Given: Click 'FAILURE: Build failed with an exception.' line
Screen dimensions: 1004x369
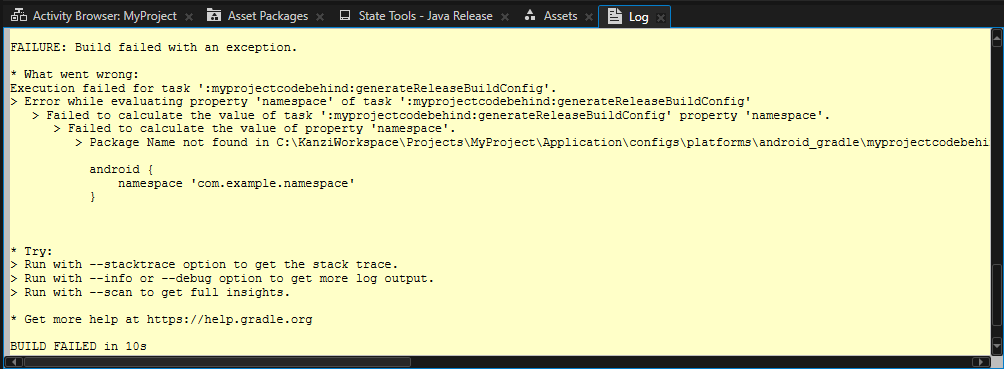Looking at the screenshot, I should point(154,47).
